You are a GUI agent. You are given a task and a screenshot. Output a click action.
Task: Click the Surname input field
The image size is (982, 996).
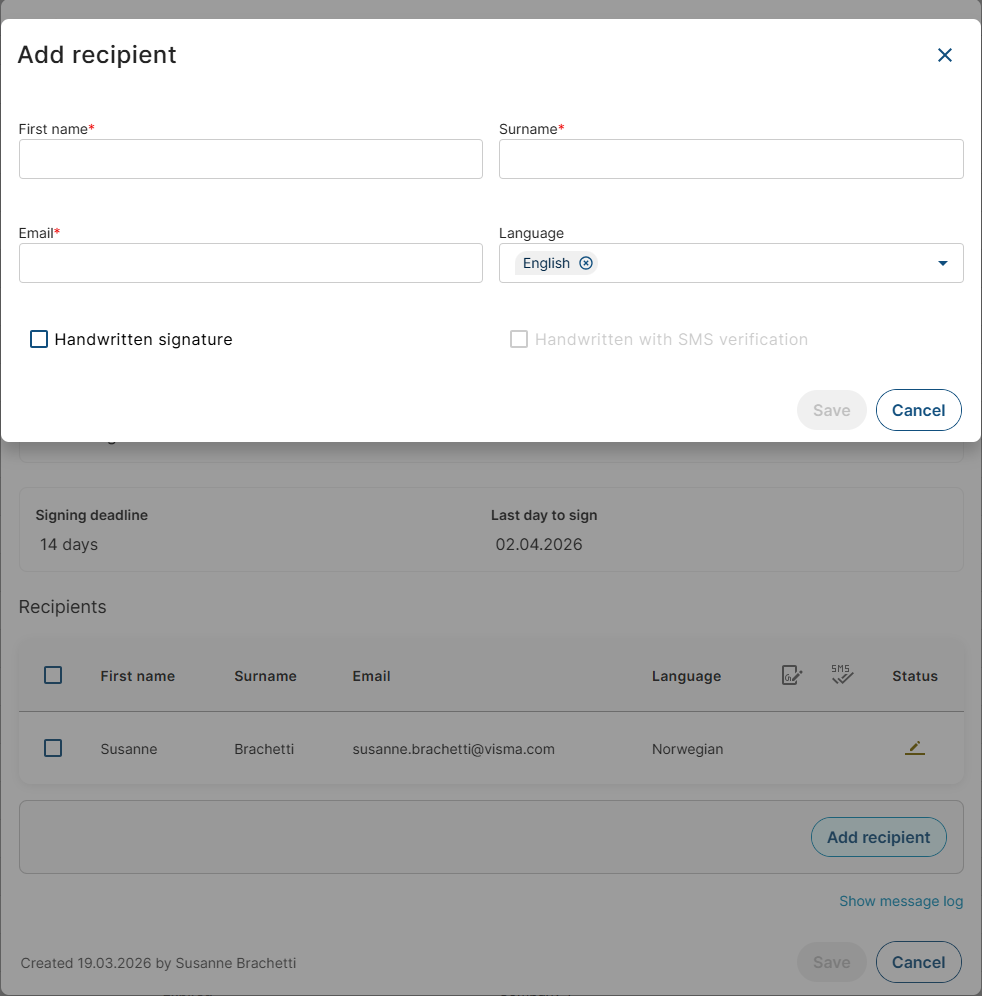(730, 159)
